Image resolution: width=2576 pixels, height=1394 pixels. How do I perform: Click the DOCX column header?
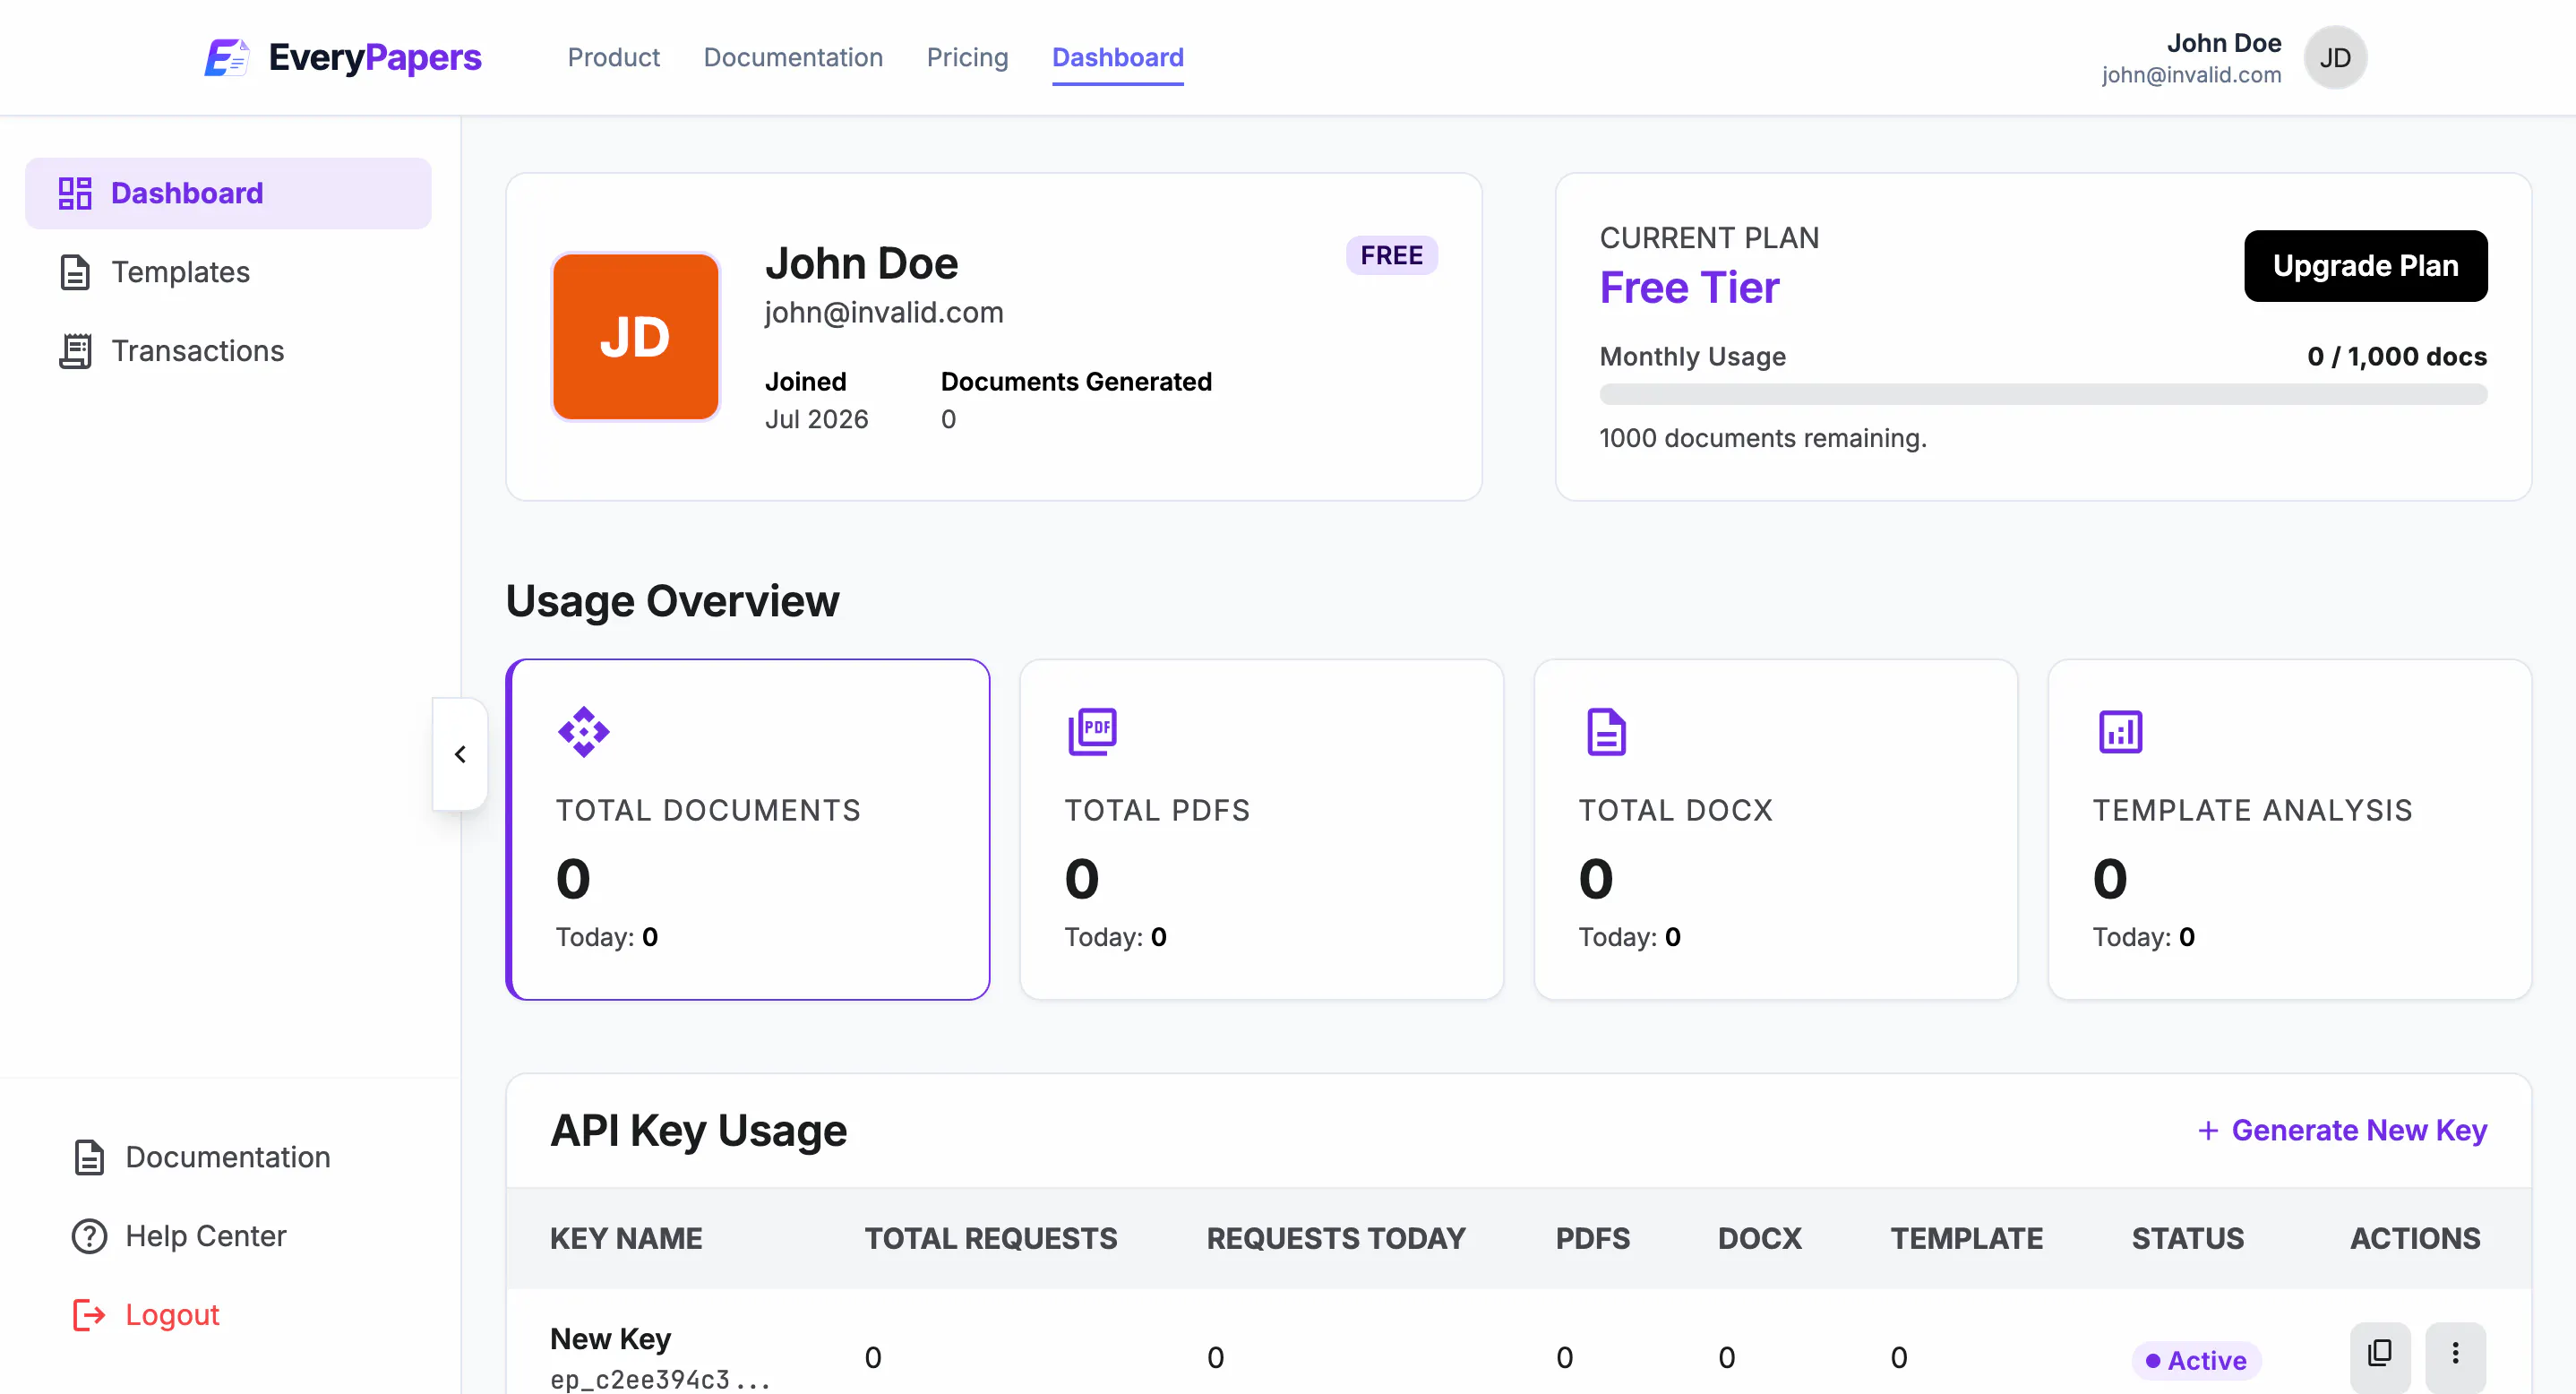pyautogui.click(x=1759, y=1238)
